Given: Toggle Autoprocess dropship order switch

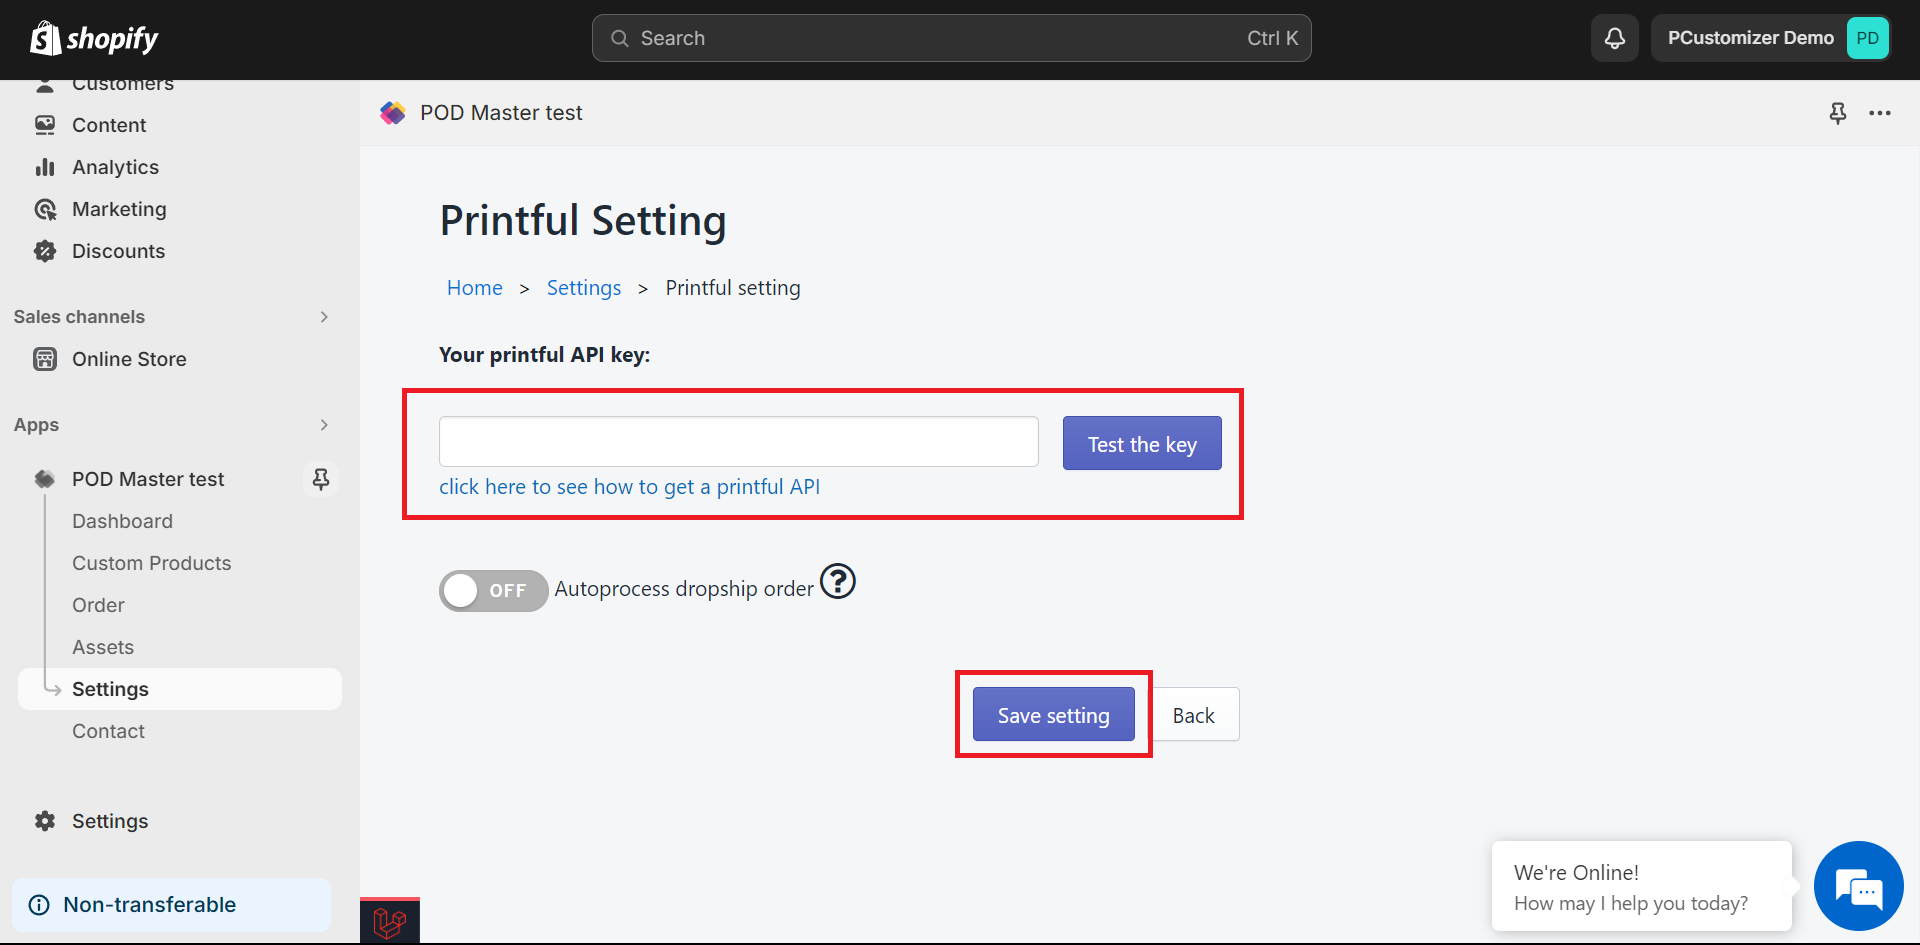Looking at the screenshot, I should (x=493, y=590).
